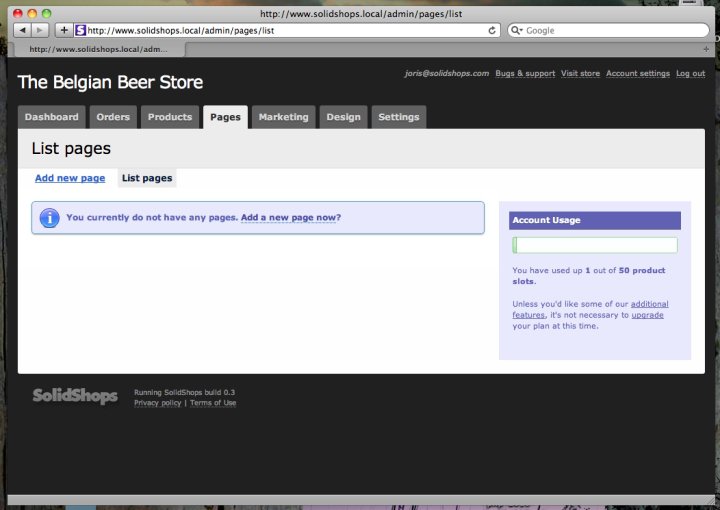720x510 pixels.
Task: Click the '50 product slots' text
Action: pyautogui.click(x=589, y=276)
